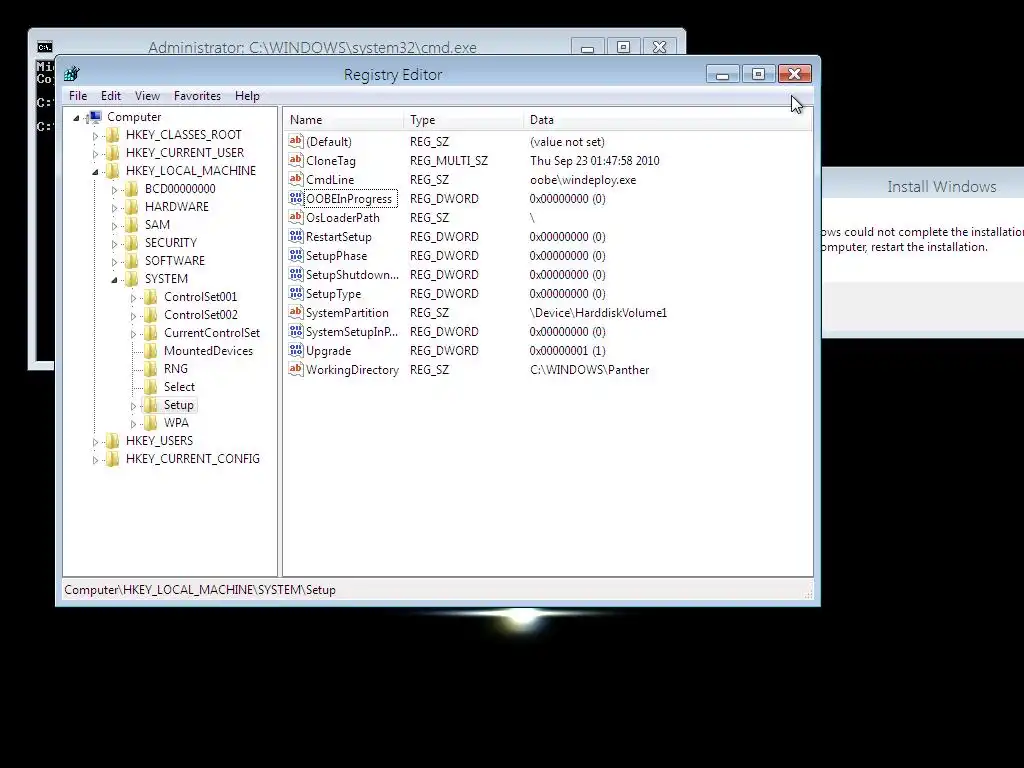This screenshot has width=1024, height=768.
Task: Minimize the cmd.exe window
Action: pyautogui.click(x=587, y=48)
